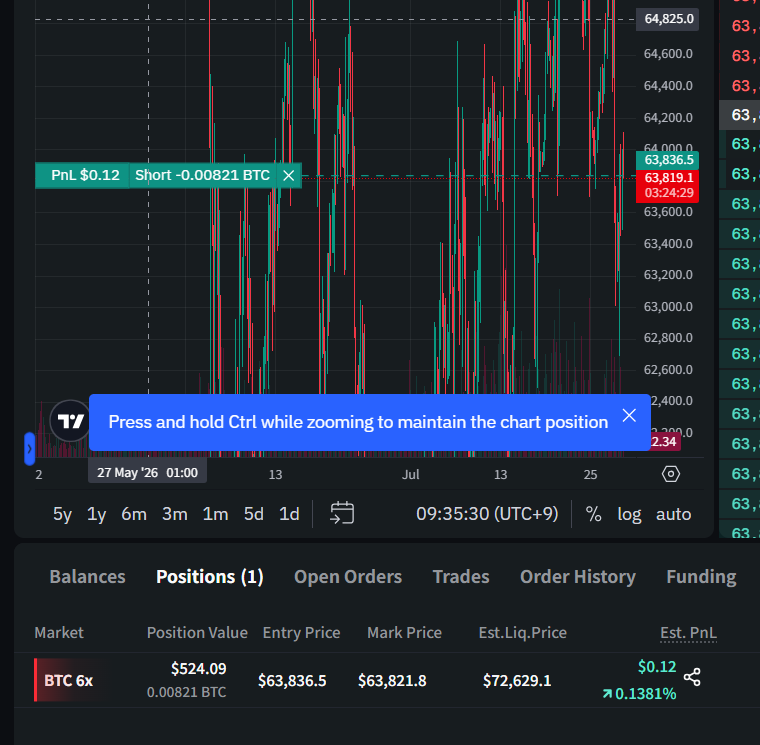Viewport: 760px width, 745px height.
Task: Click the 0.00821 BTC position size text
Action: [x=186, y=692]
